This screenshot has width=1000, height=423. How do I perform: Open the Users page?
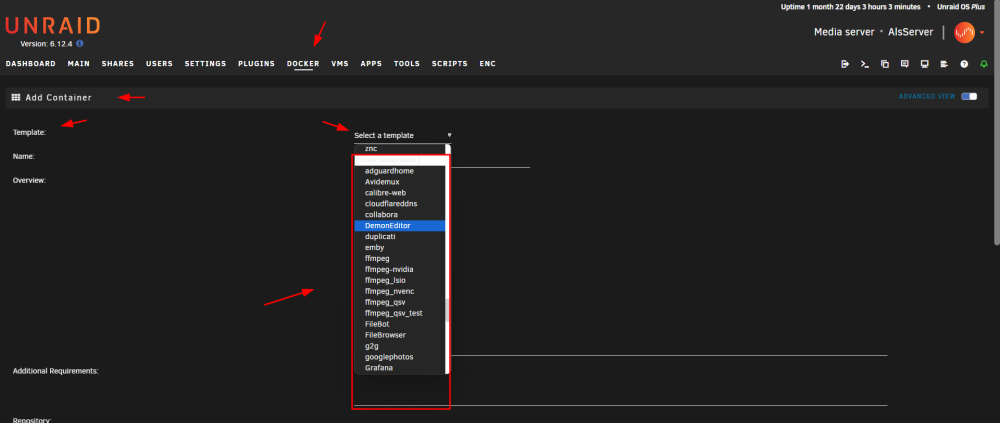(x=159, y=64)
